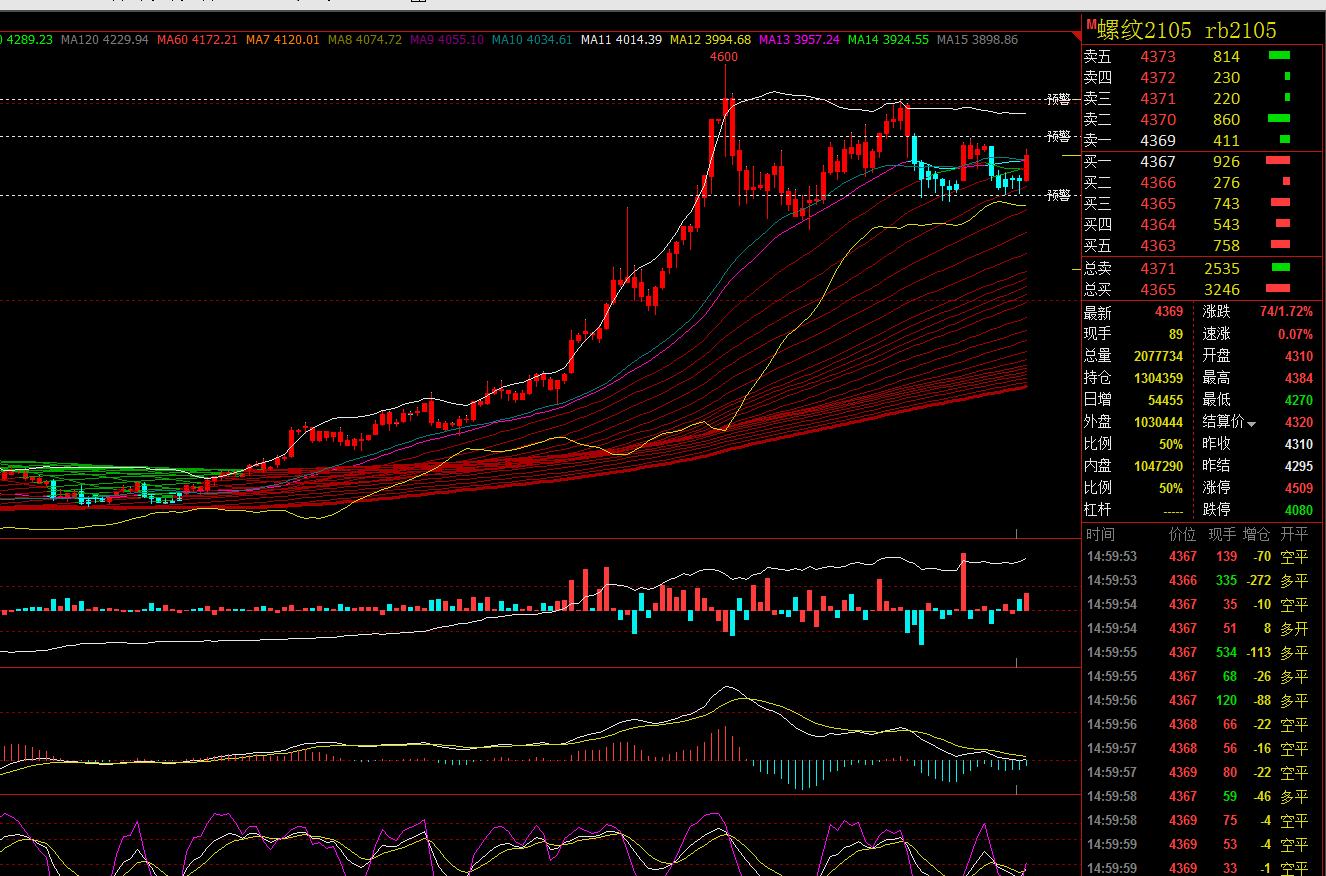Click the 螺纹2105 rb2105 contract title
The image size is (1326, 876).
pyautogui.click(x=1186, y=30)
